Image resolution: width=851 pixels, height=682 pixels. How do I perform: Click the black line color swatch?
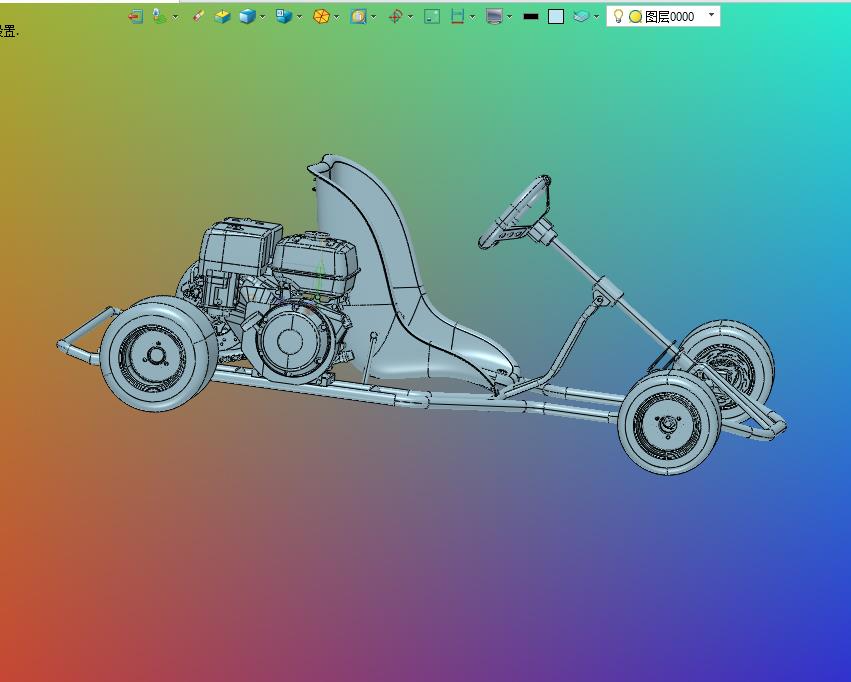pyautogui.click(x=531, y=17)
